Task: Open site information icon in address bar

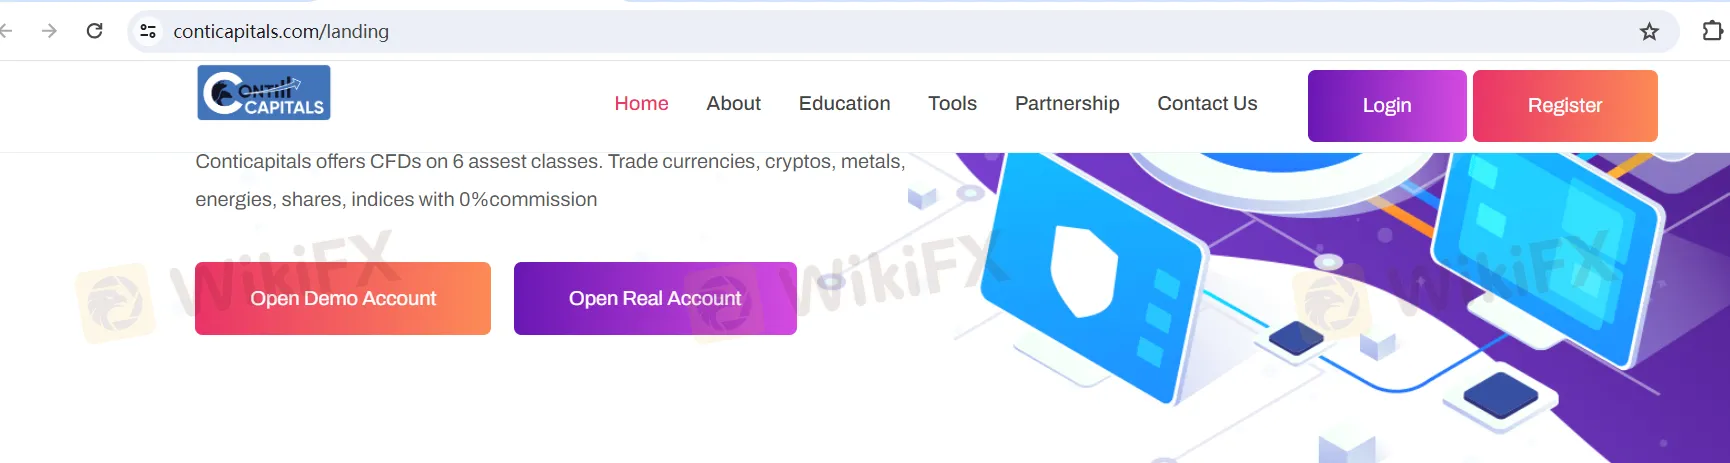Action: 148,31
